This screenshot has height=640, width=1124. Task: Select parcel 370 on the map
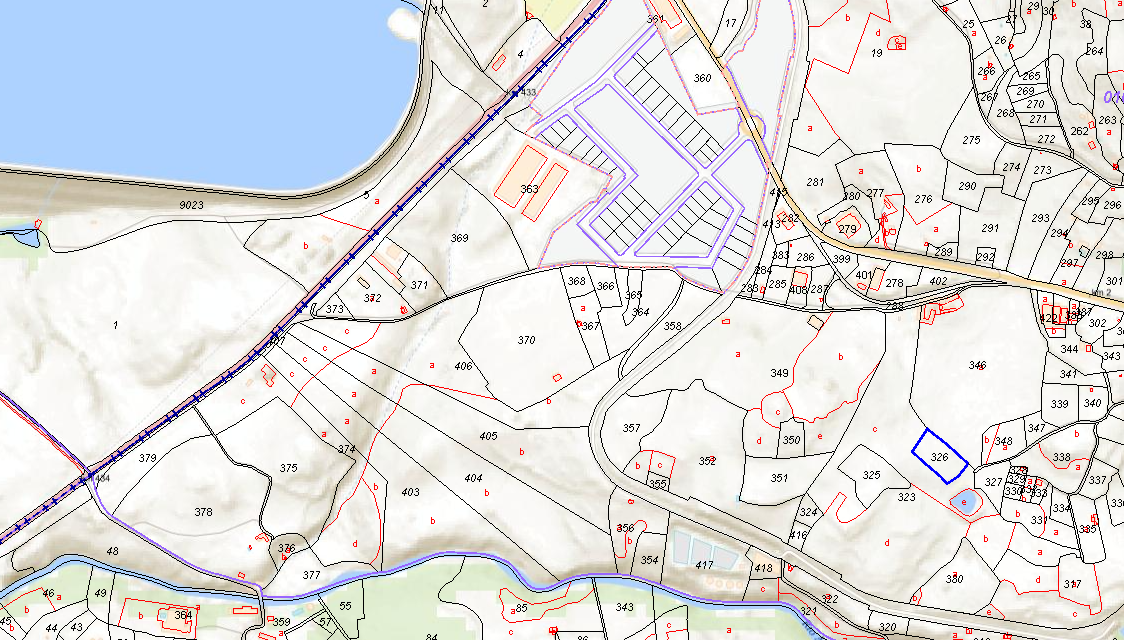[x=527, y=340]
